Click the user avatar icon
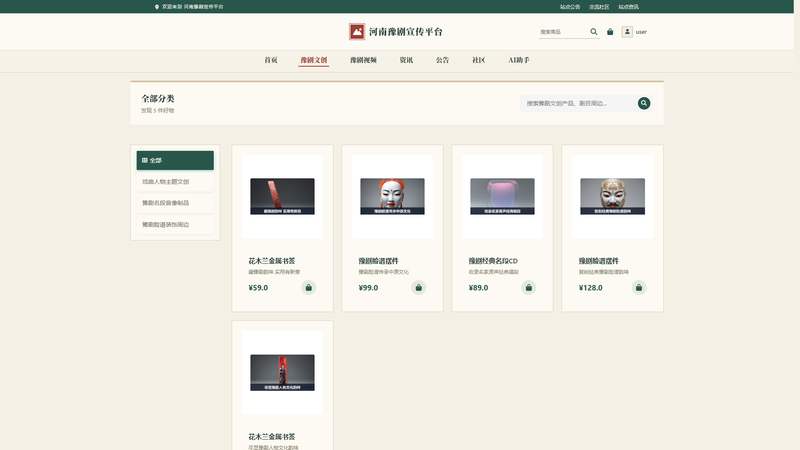 (627, 32)
